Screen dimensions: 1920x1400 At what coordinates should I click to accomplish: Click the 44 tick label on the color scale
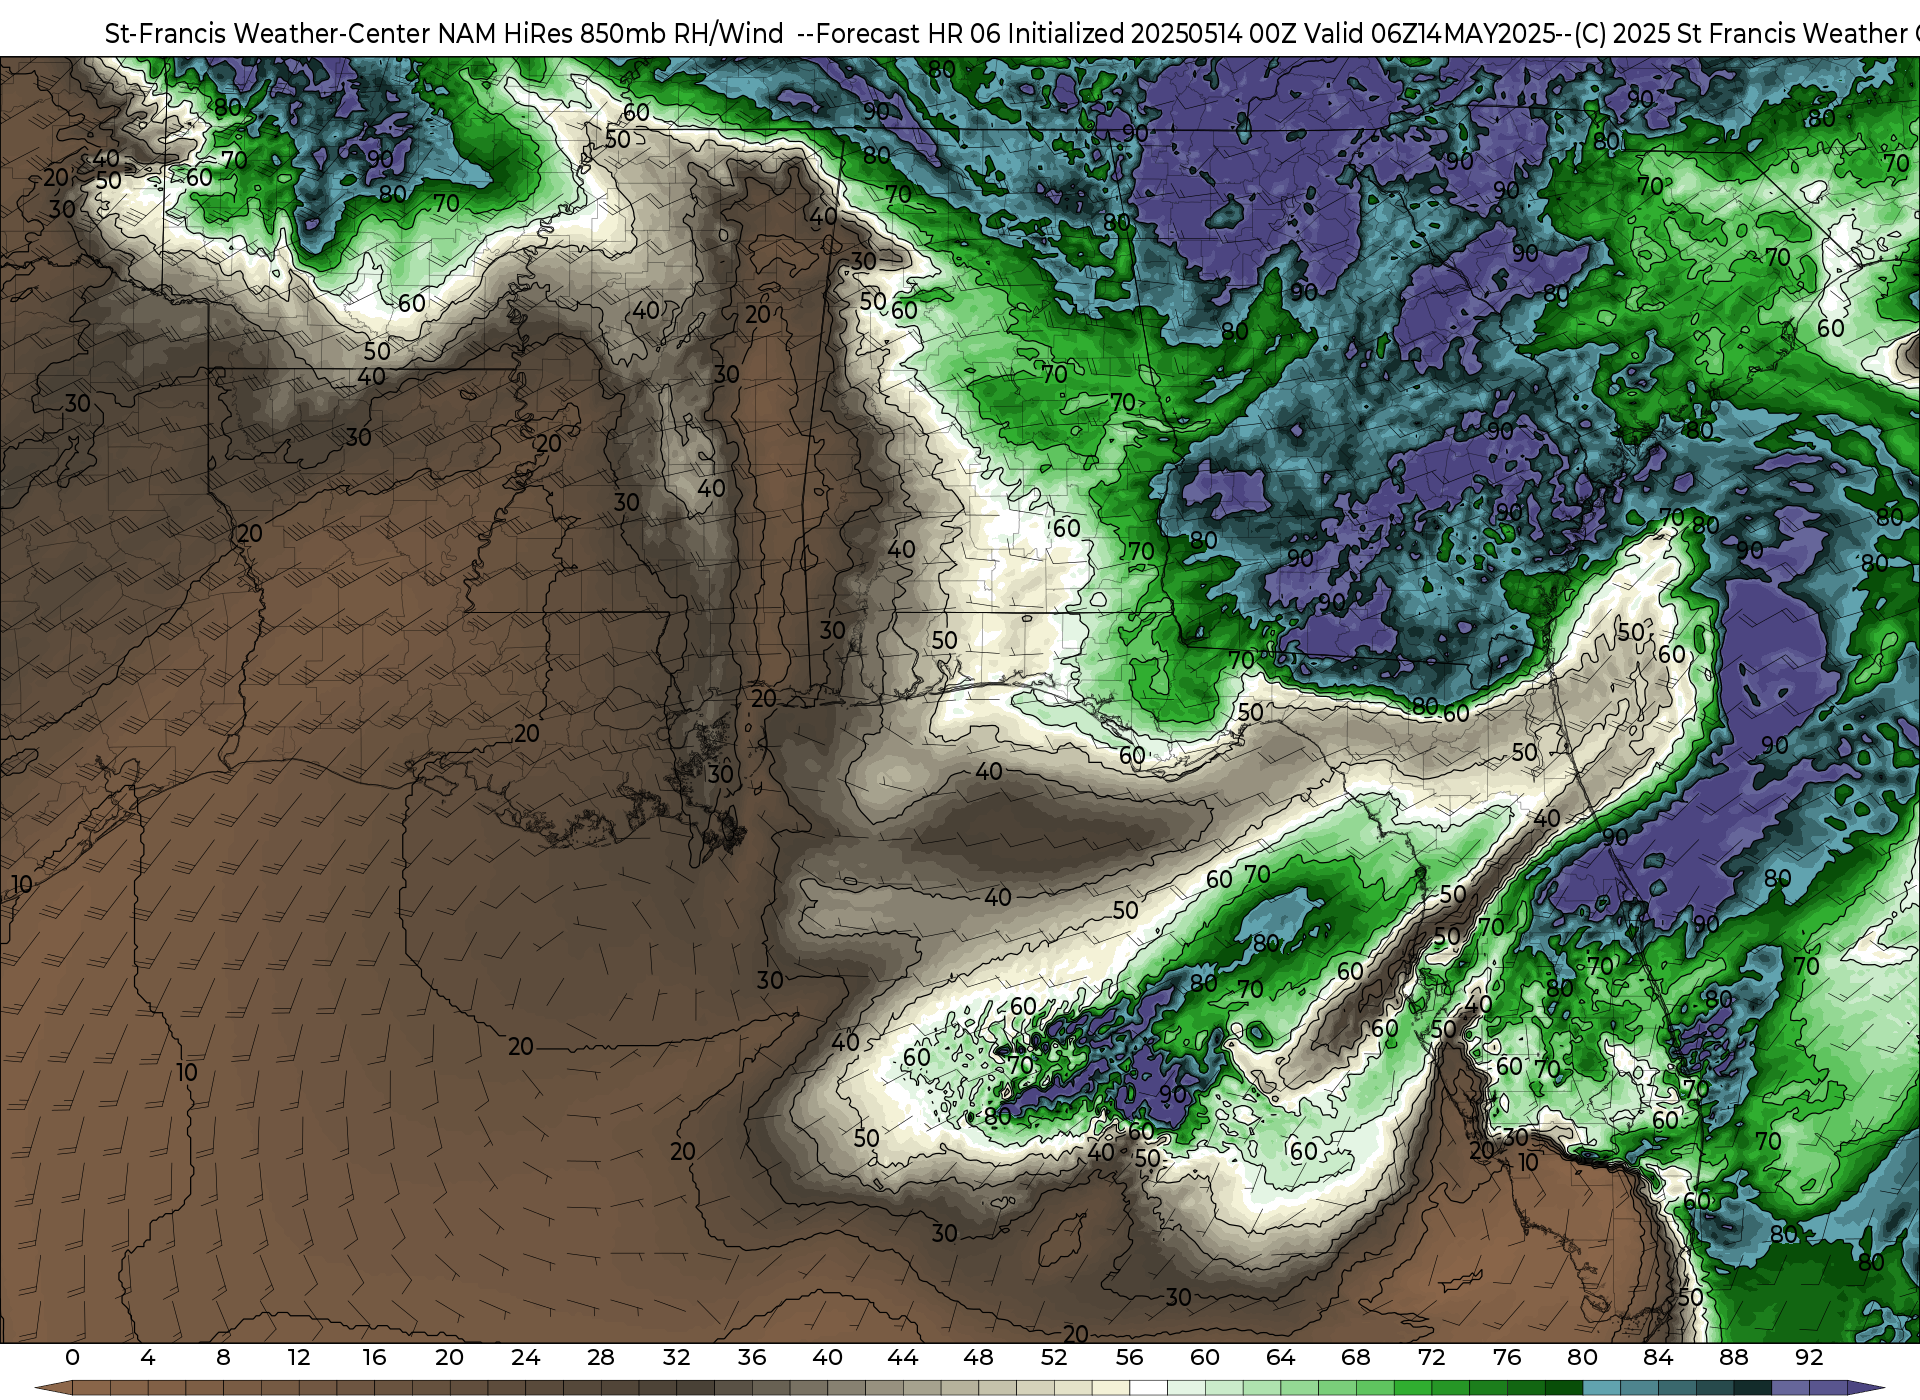[903, 1357]
